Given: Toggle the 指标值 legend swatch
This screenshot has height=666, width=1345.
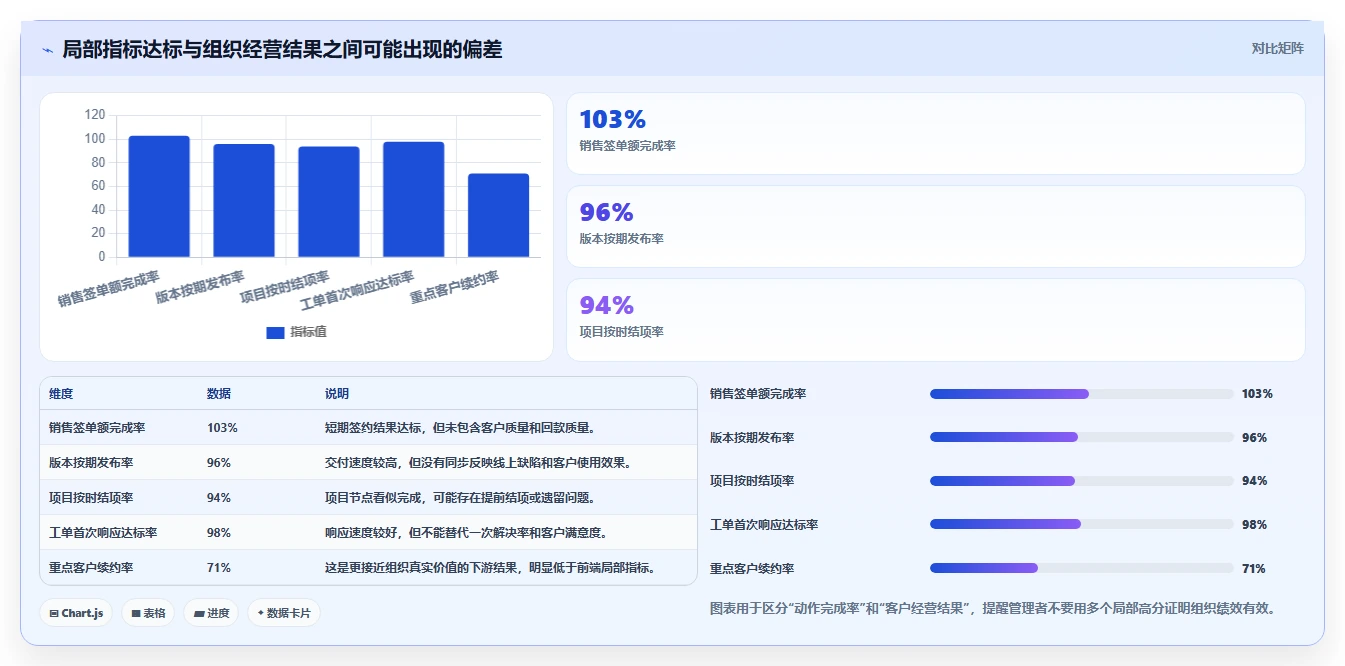Looking at the screenshot, I should 275,332.
